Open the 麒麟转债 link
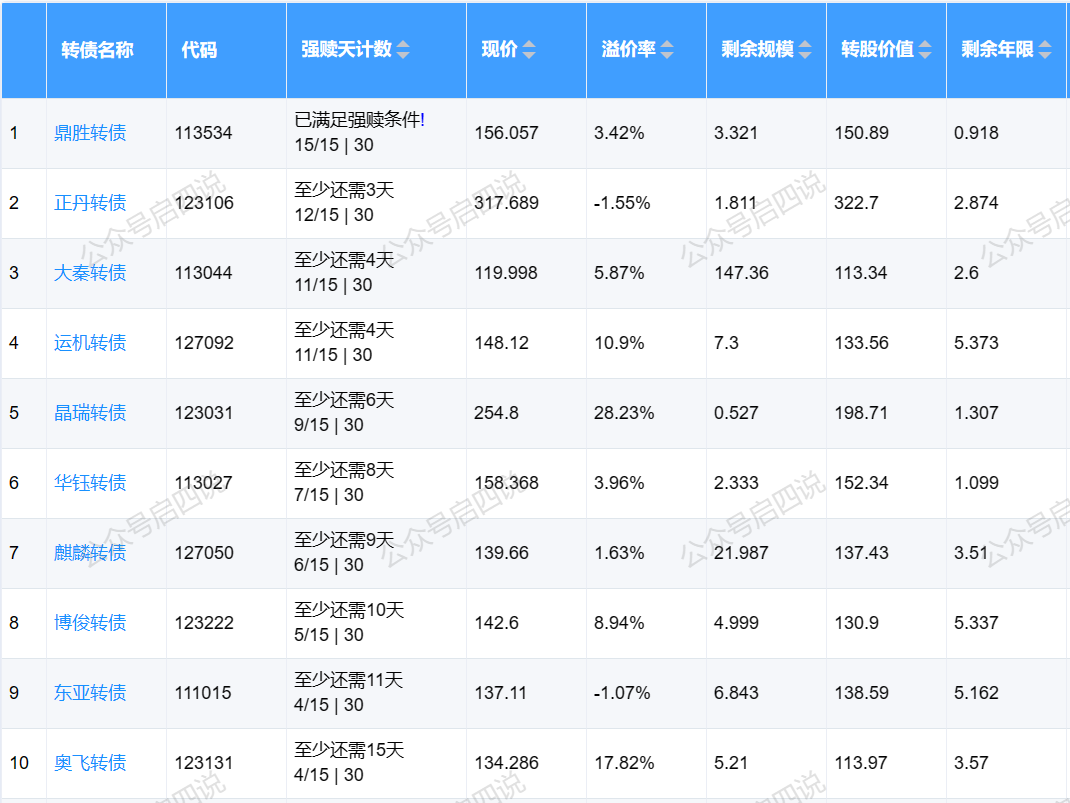This screenshot has height=803, width=1070. tap(90, 553)
